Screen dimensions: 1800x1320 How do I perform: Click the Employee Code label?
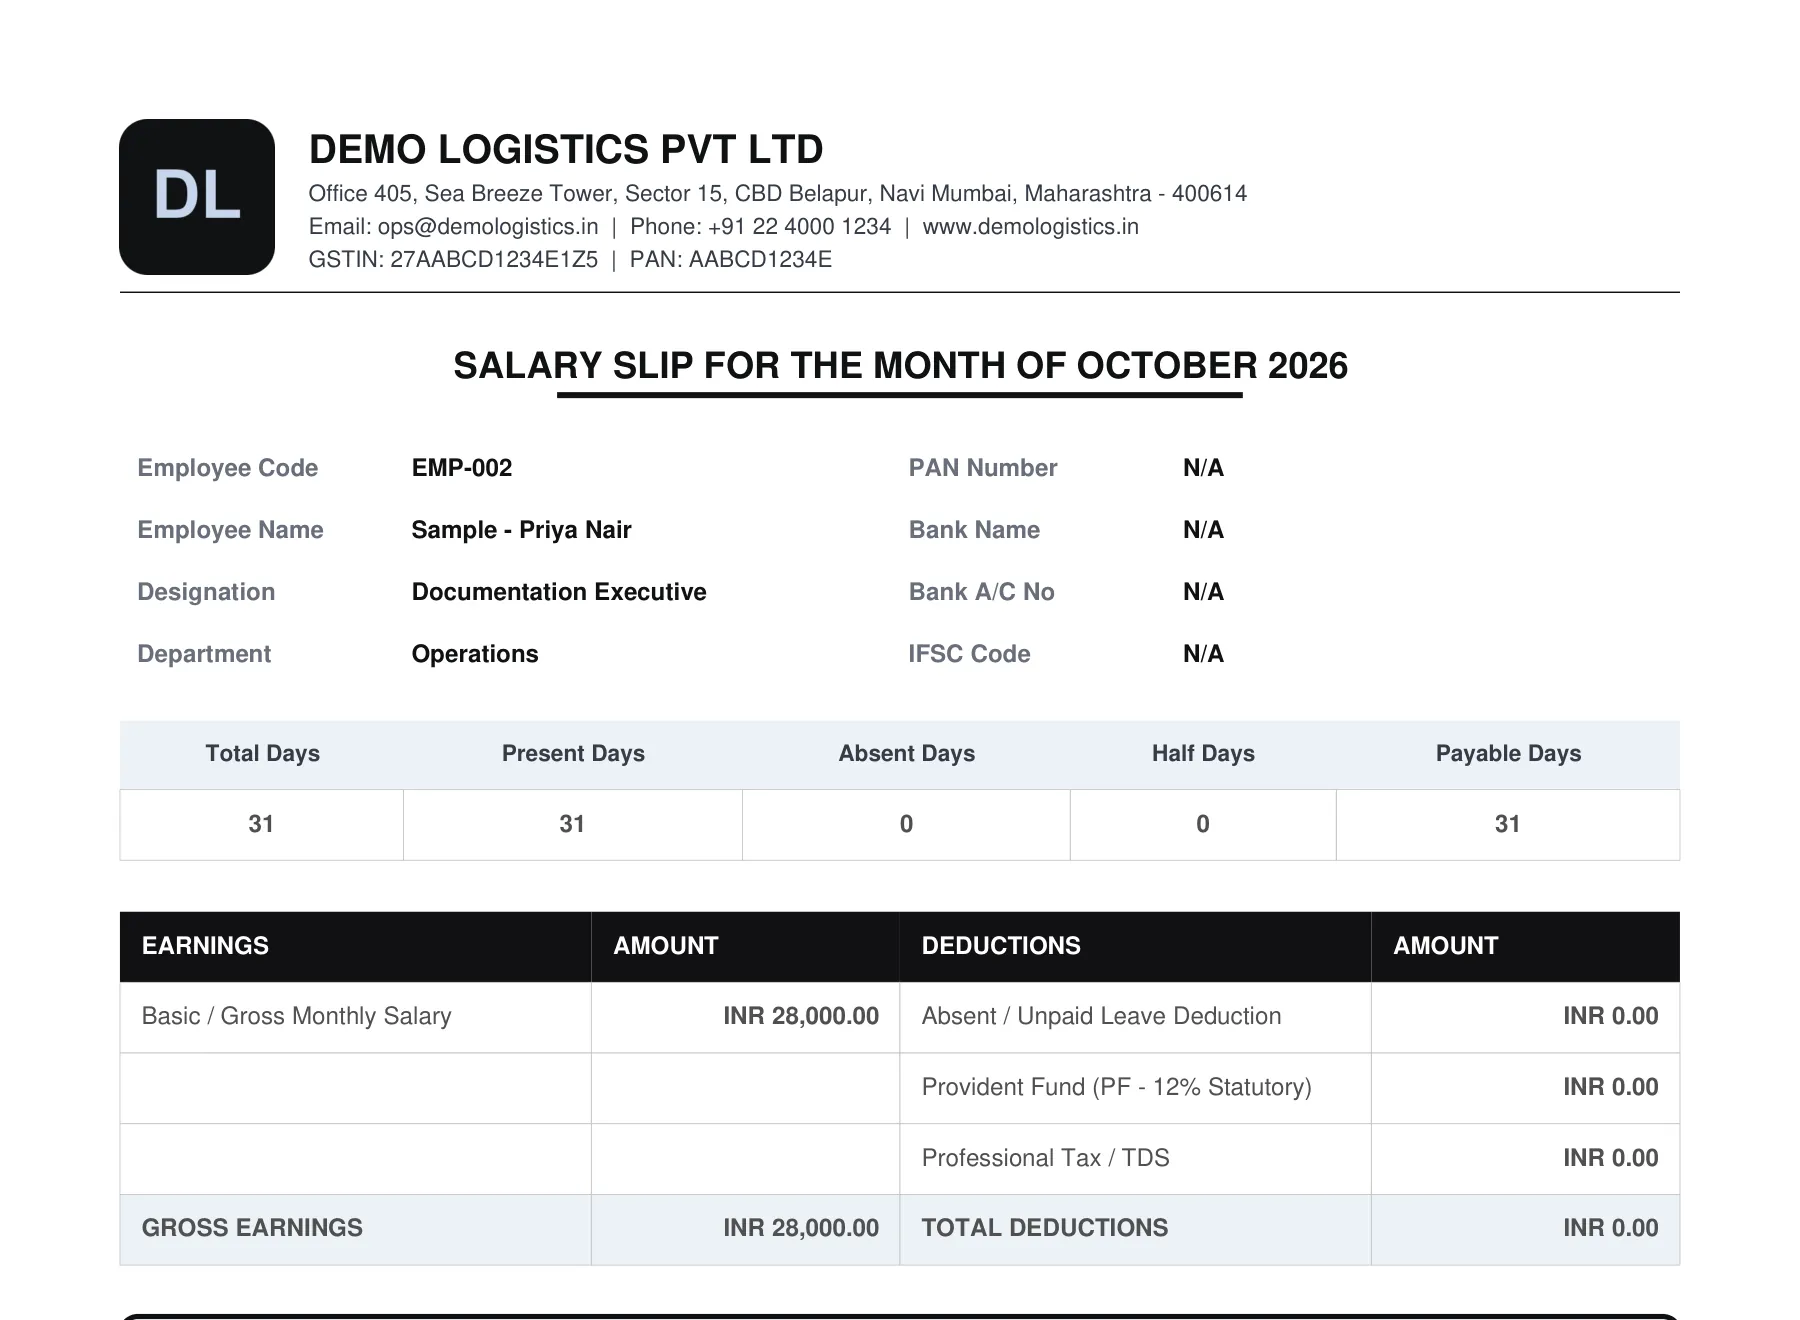228,468
